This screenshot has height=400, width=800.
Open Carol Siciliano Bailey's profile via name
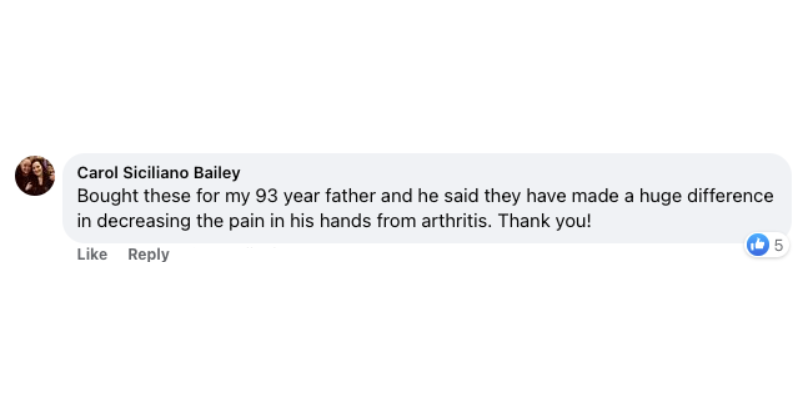pyautogui.click(x=159, y=173)
